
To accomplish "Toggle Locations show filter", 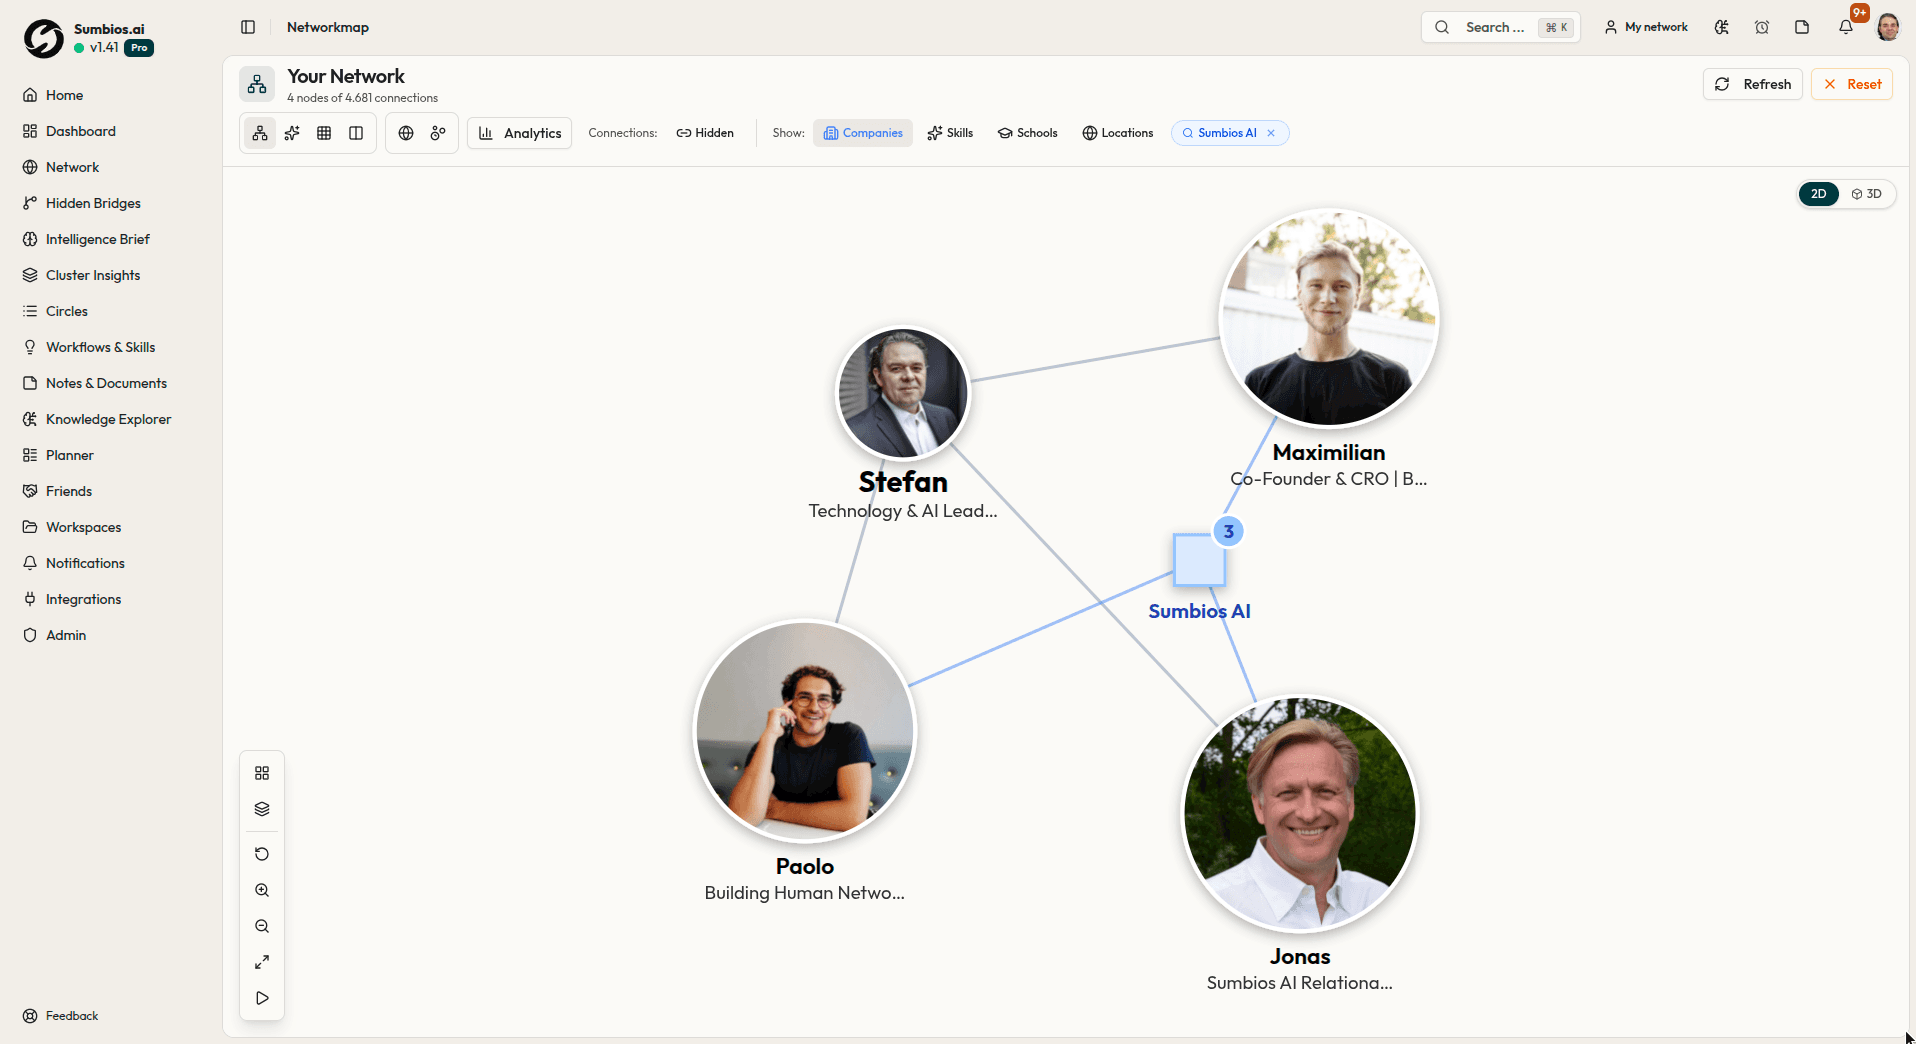I will coord(1117,133).
